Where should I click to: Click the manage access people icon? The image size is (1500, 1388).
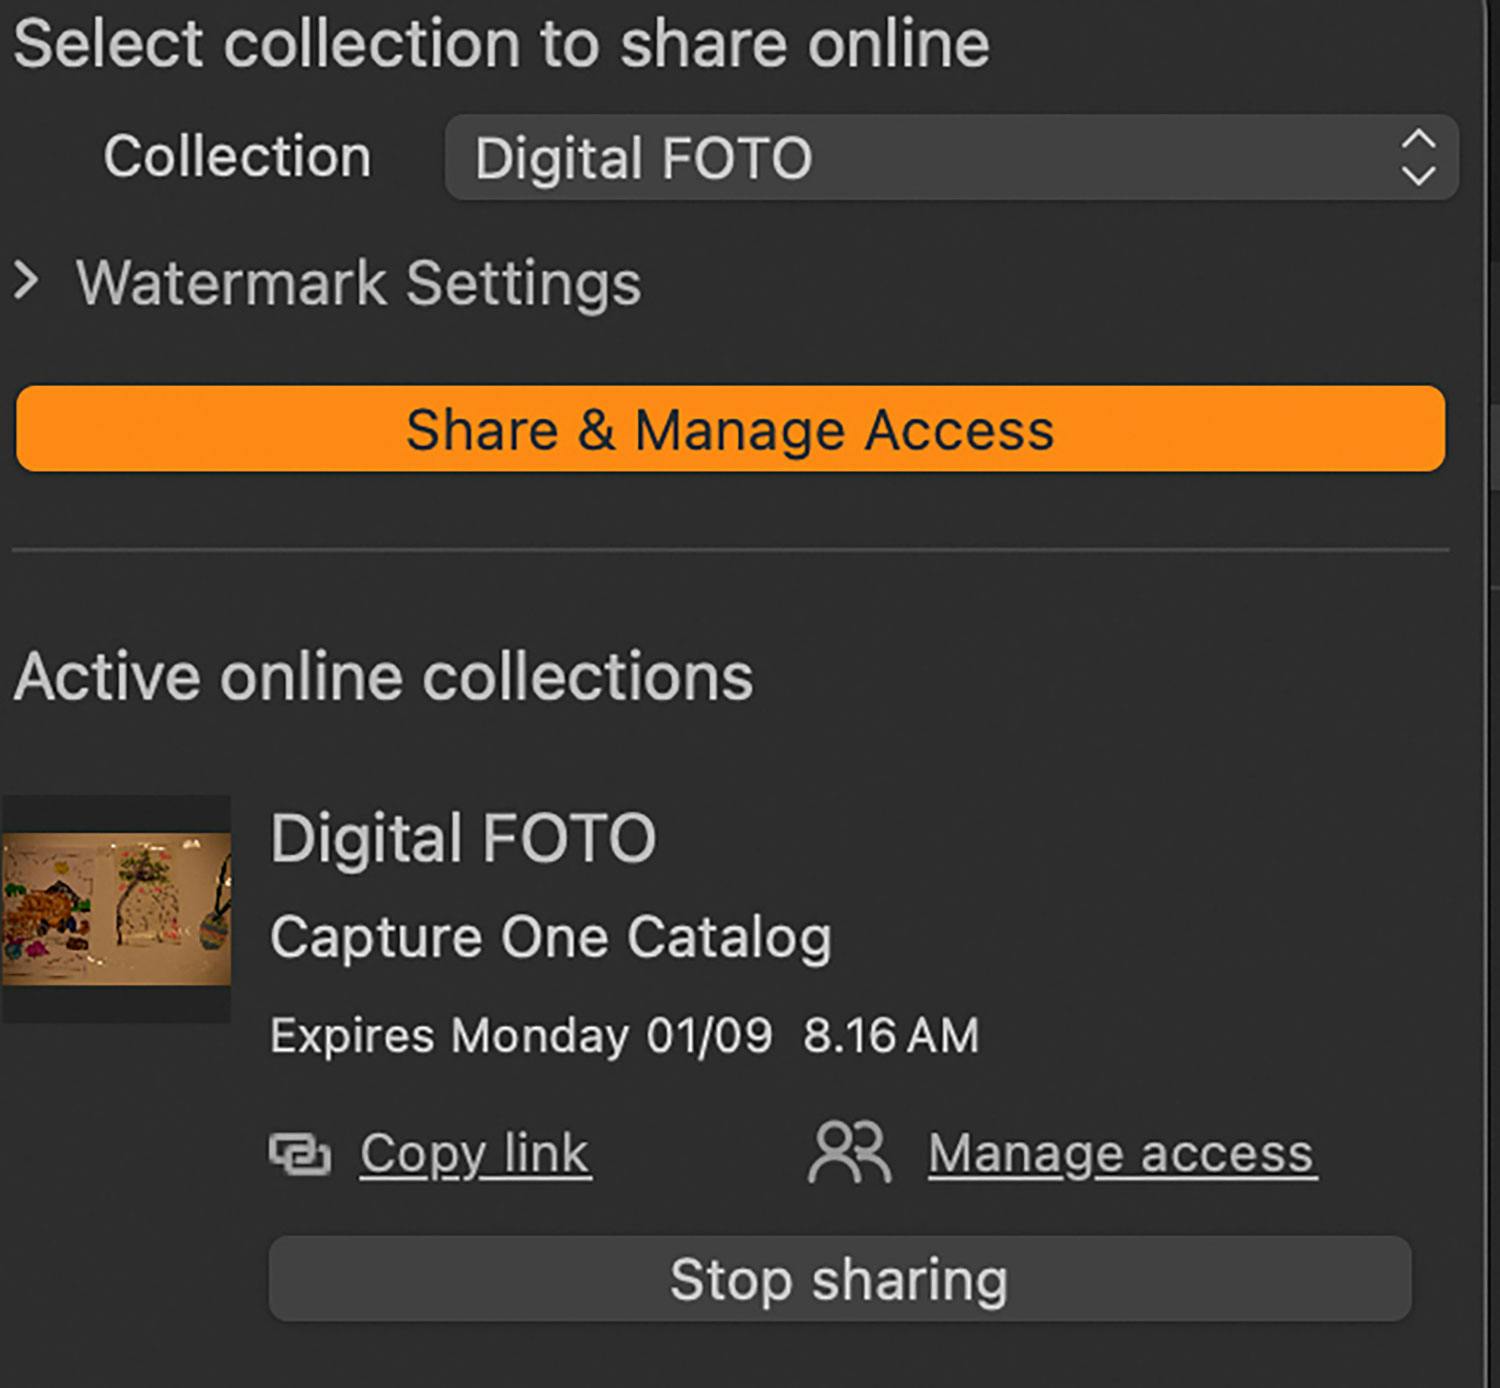point(848,1153)
